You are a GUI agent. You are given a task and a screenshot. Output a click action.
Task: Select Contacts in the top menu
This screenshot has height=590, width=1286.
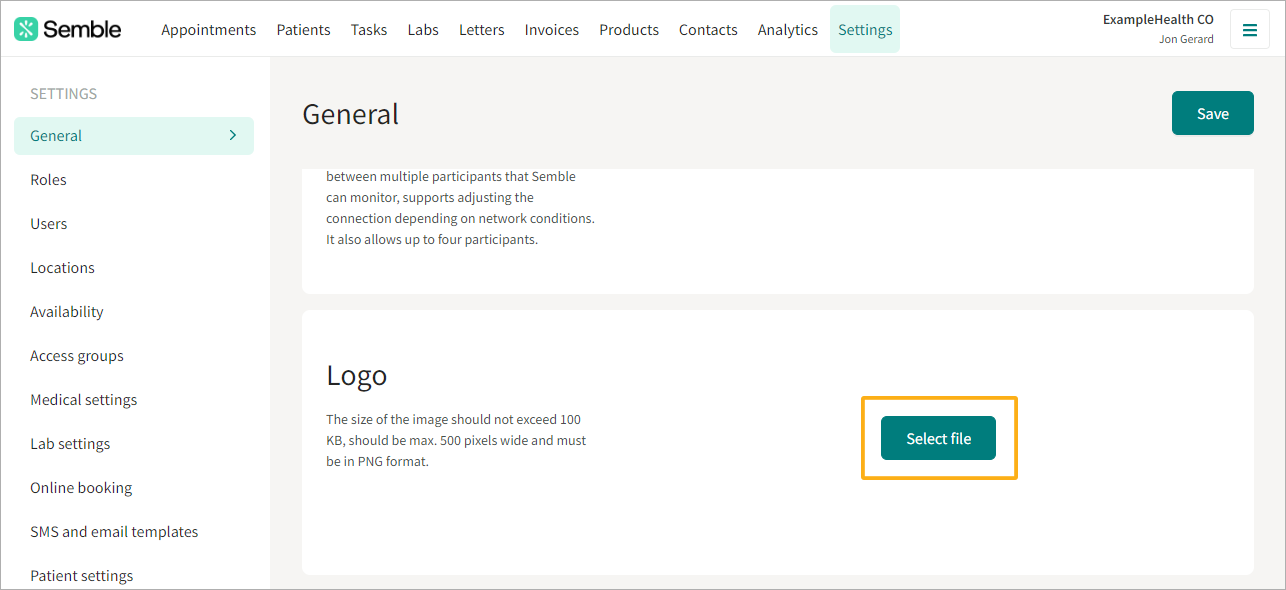[708, 29]
